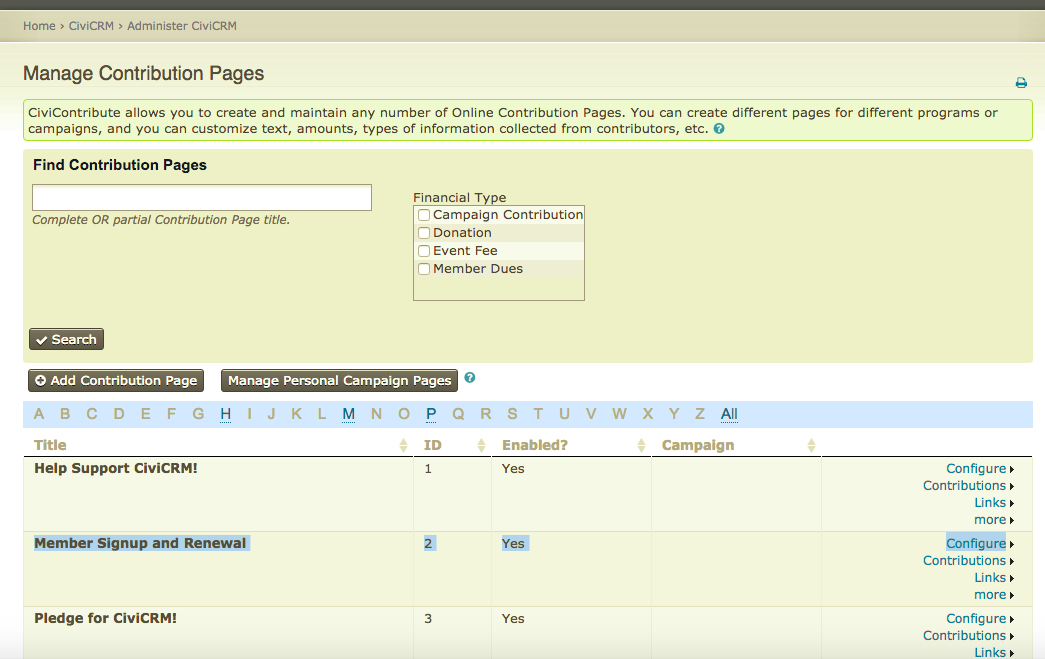The height and width of the screenshot is (659, 1045).
Task: Click the Manage Contribution Pages heading
Action: click(x=144, y=73)
